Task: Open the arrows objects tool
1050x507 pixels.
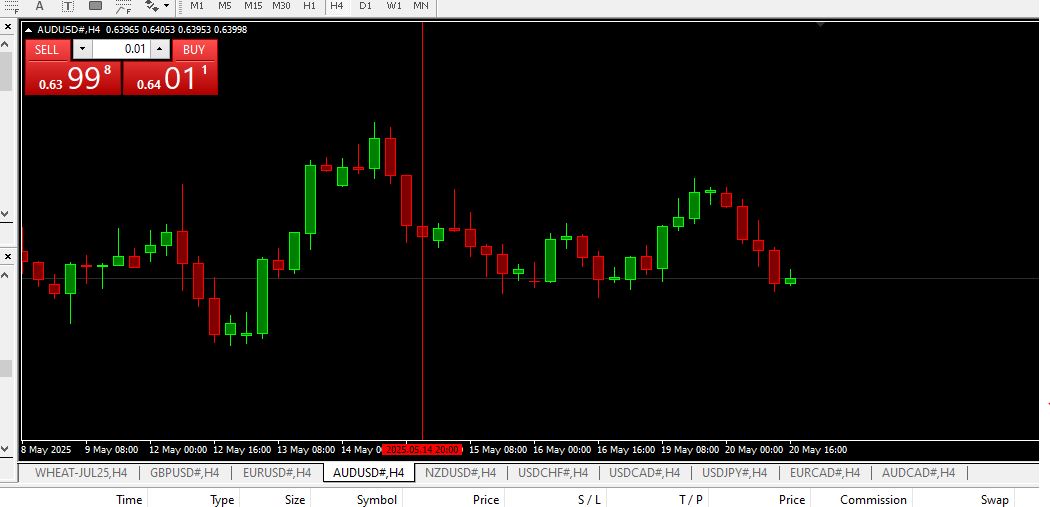Action: (x=152, y=6)
